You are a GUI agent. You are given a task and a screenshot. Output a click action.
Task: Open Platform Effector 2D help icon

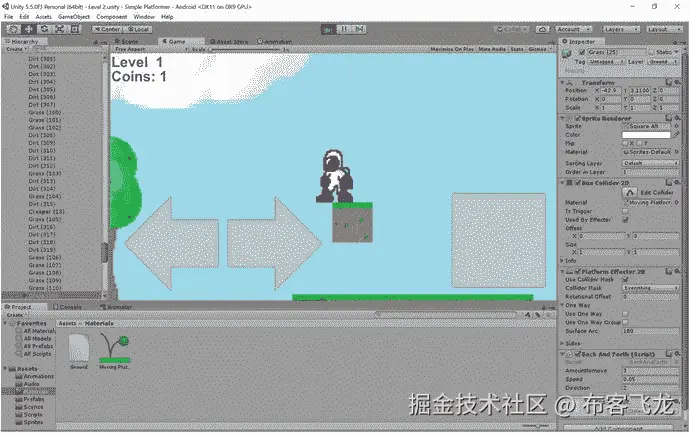(669, 272)
